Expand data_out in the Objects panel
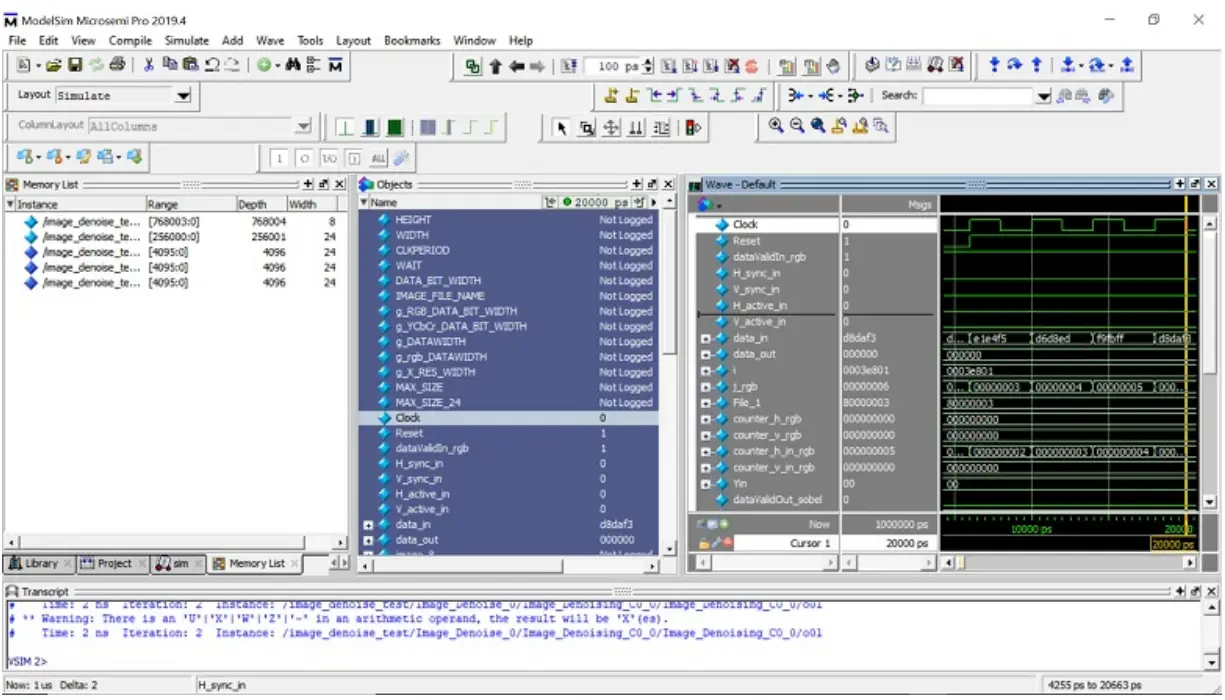The height and width of the screenshot is (700, 1225). tap(368, 540)
